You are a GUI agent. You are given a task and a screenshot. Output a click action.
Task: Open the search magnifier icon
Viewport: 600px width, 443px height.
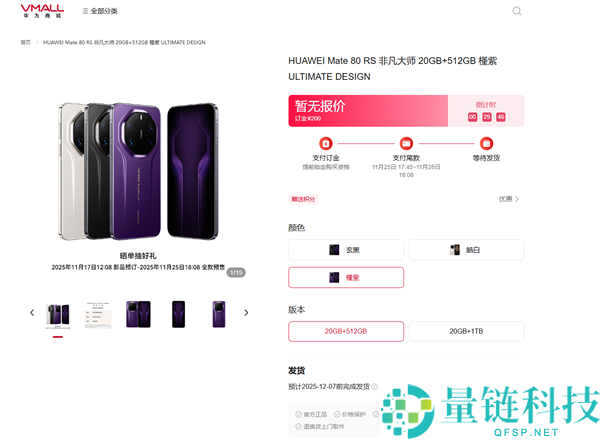[517, 11]
